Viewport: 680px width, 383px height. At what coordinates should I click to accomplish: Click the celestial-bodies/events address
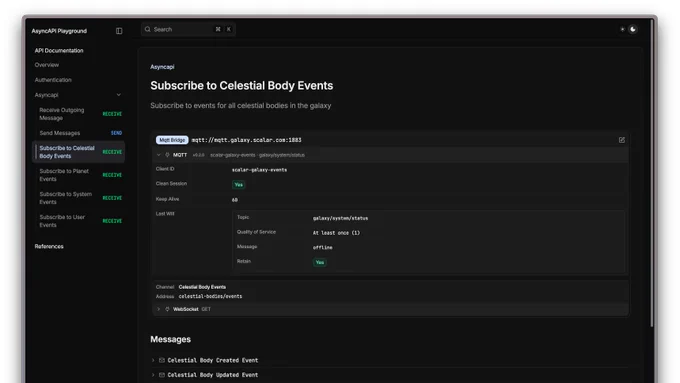pos(210,297)
